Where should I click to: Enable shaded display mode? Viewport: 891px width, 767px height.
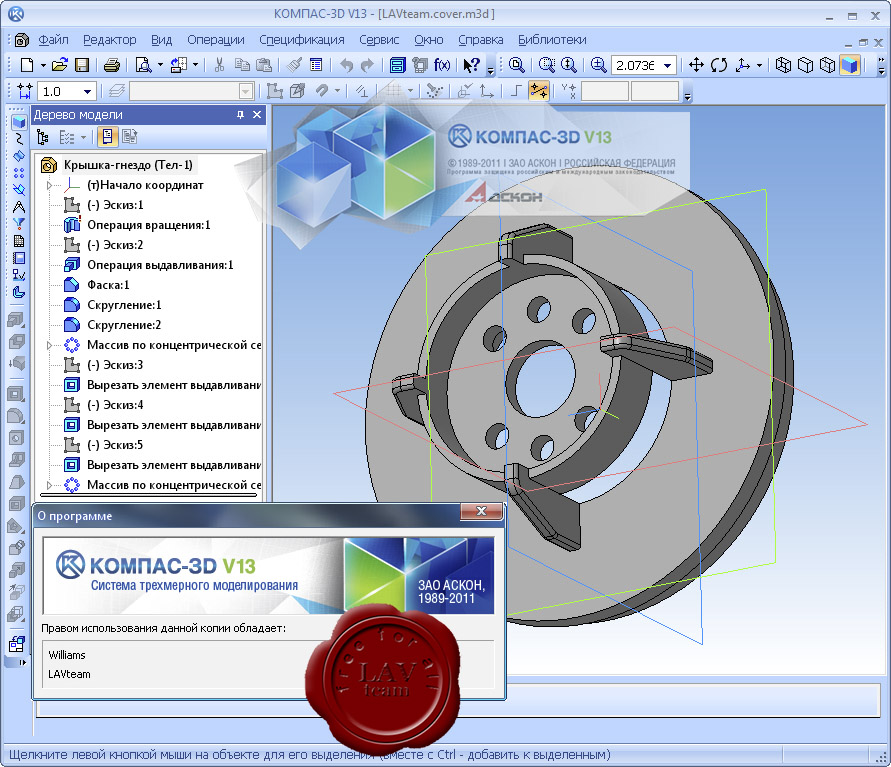click(x=850, y=65)
